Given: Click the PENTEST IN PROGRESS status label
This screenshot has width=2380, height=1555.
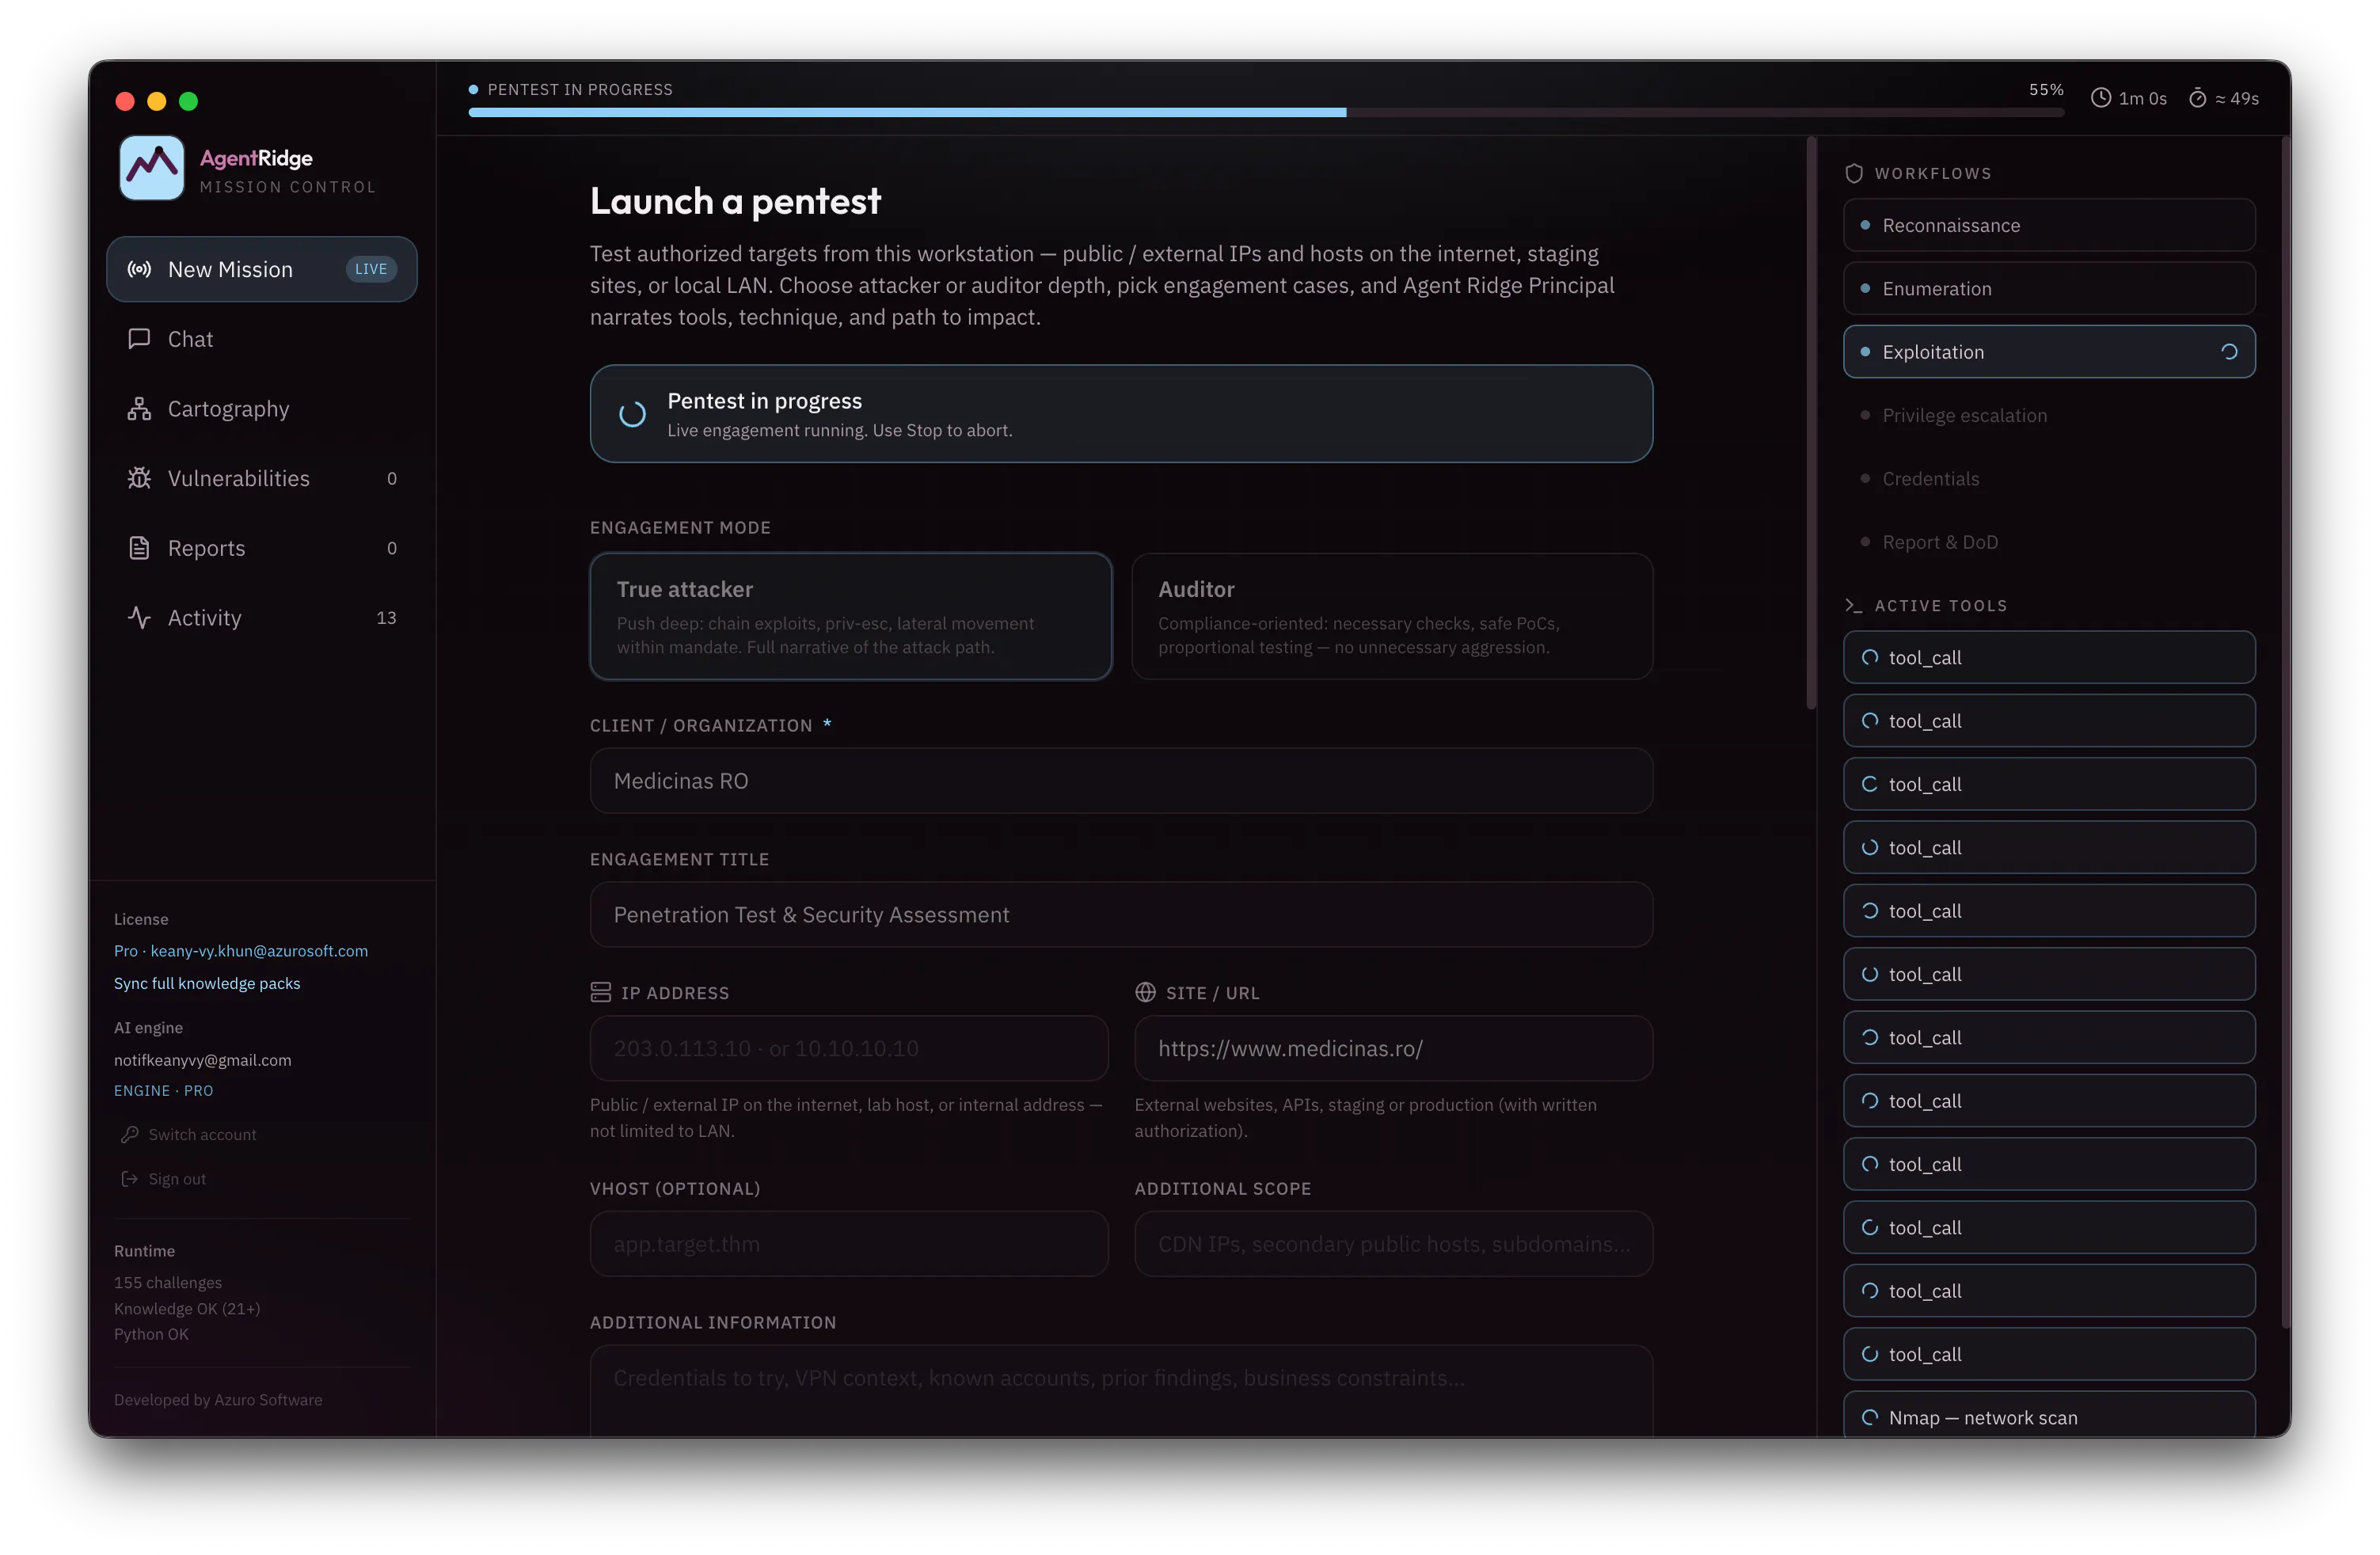Looking at the screenshot, I should 580,89.
